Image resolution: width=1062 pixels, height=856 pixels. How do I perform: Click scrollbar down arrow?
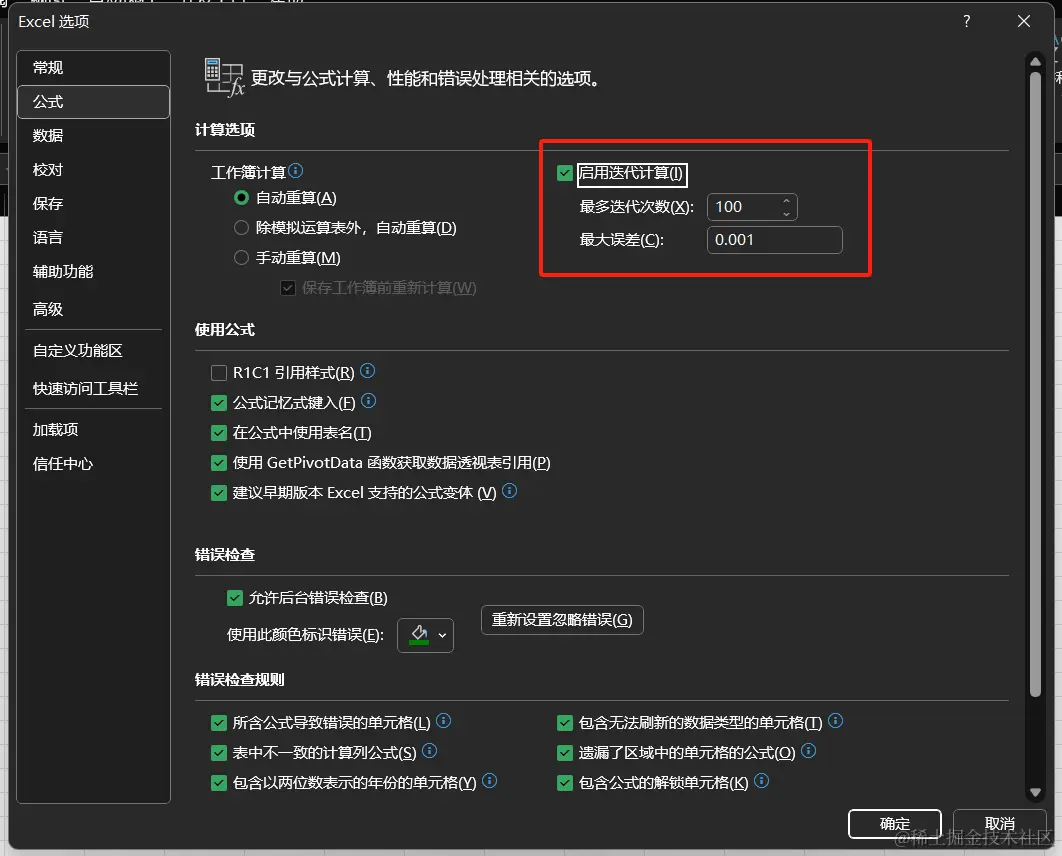1035,792
